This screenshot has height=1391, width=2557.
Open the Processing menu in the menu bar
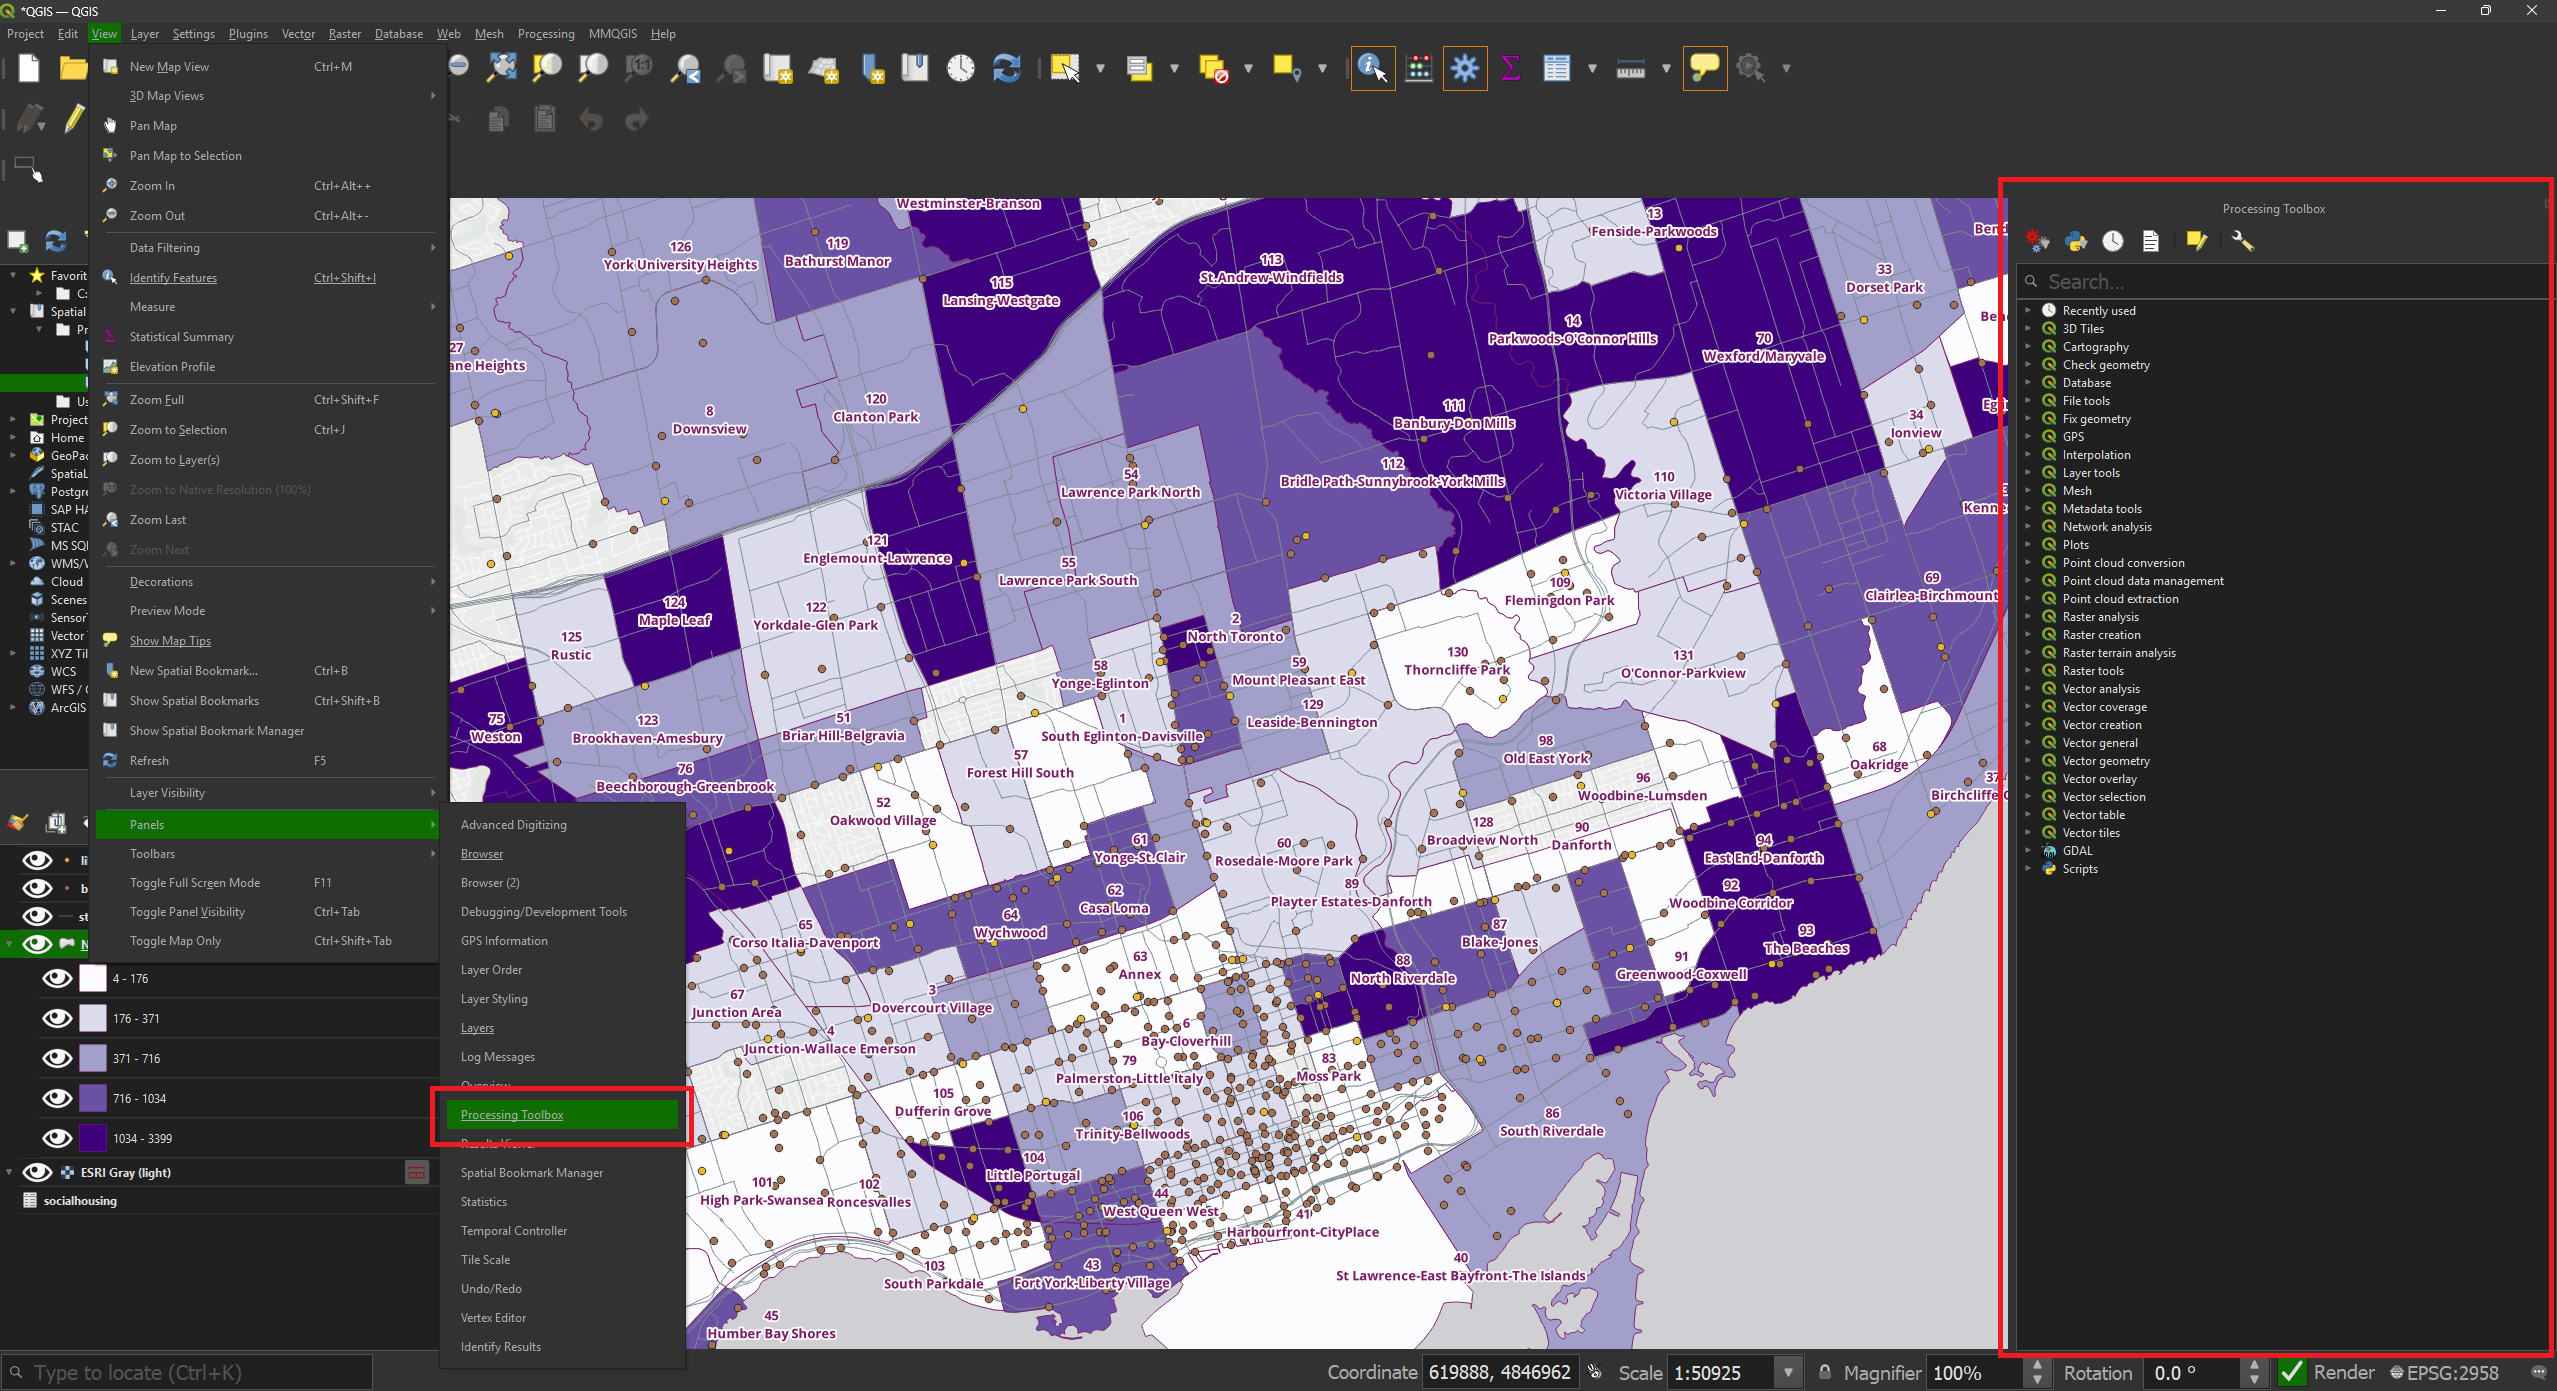tap(546, 34)
